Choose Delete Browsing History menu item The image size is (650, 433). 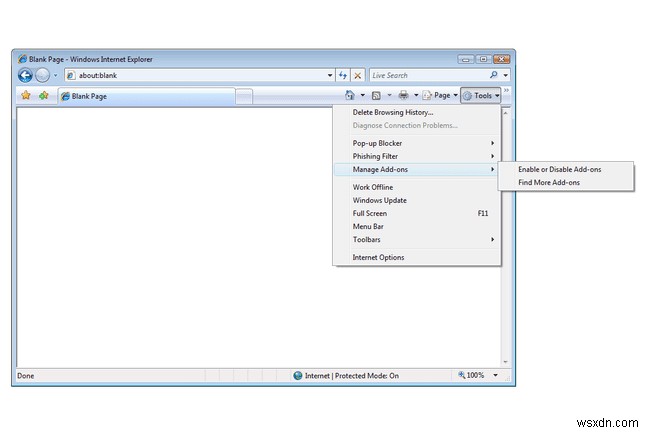click(x=417, y=112)
